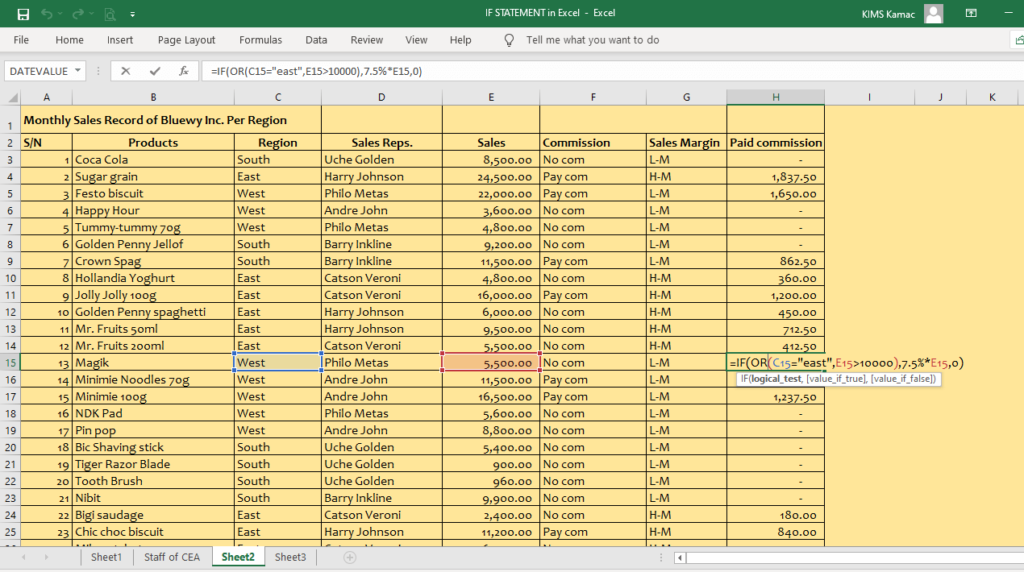
Task: Click the Golden Penny Jellof cell
Action: tap(153, 244)
